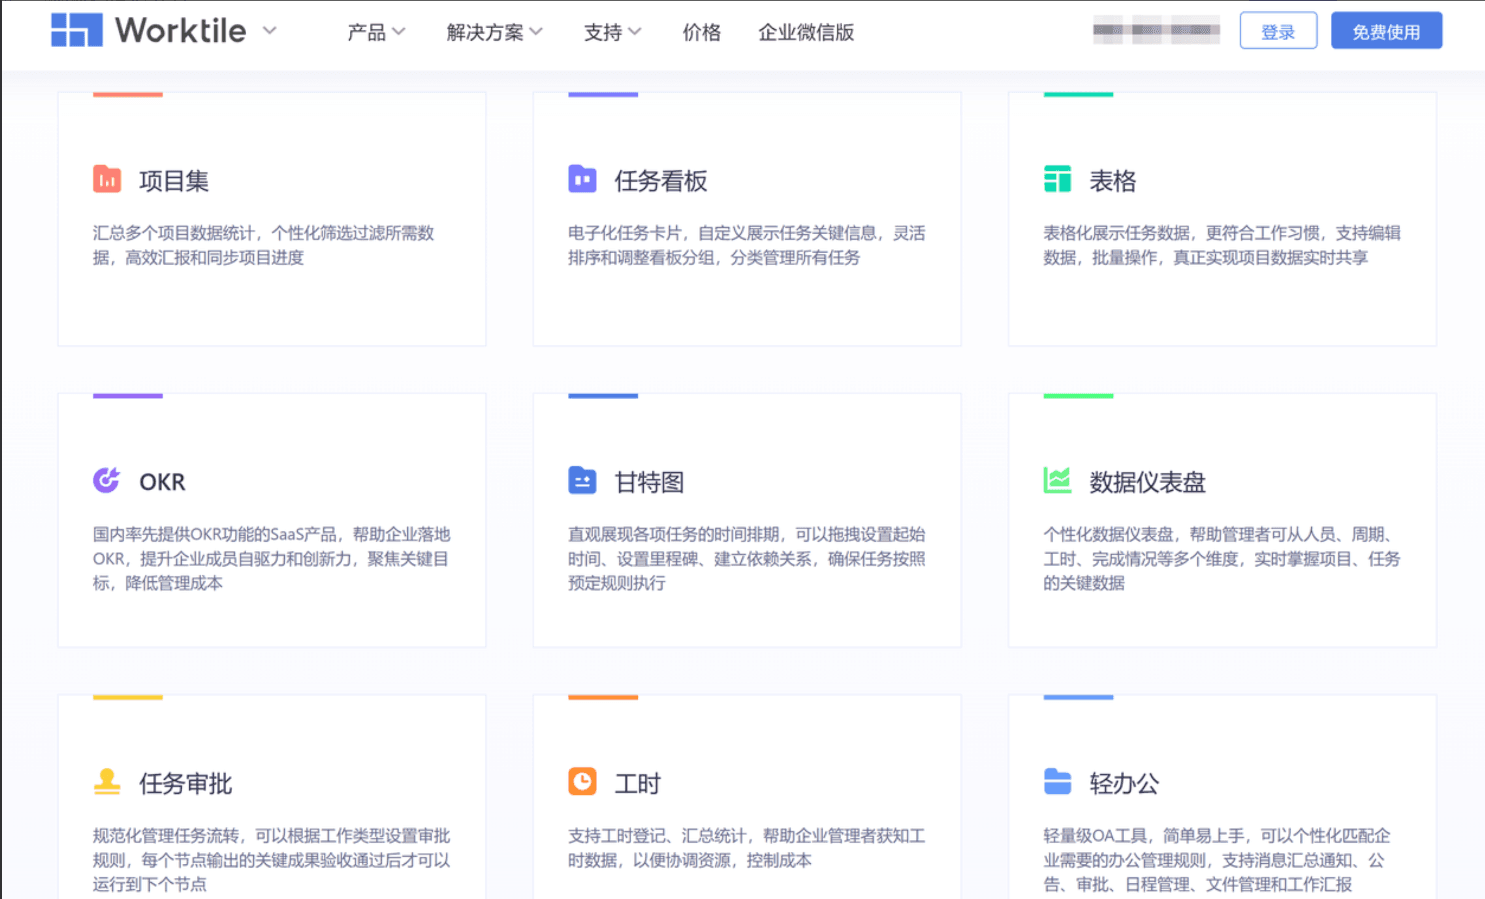Image resolution: width=1485 pixels, height=899 pixels.
Task: Click the Worktile logo icon
Action: 77,31
